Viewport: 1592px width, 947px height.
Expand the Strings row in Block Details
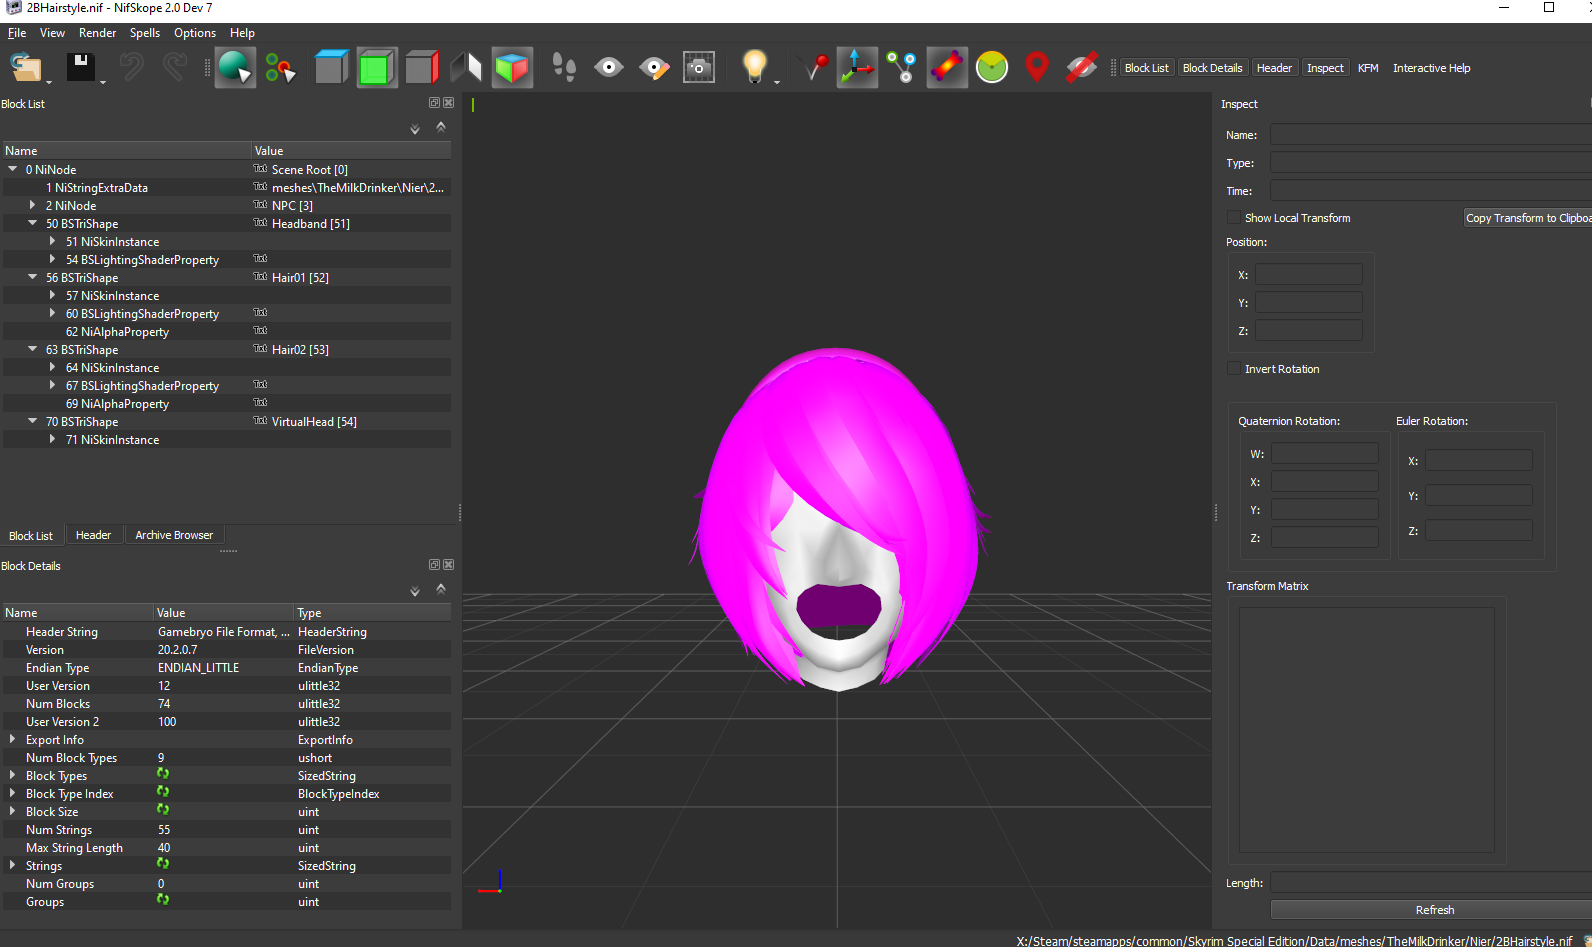pos(12,865)
